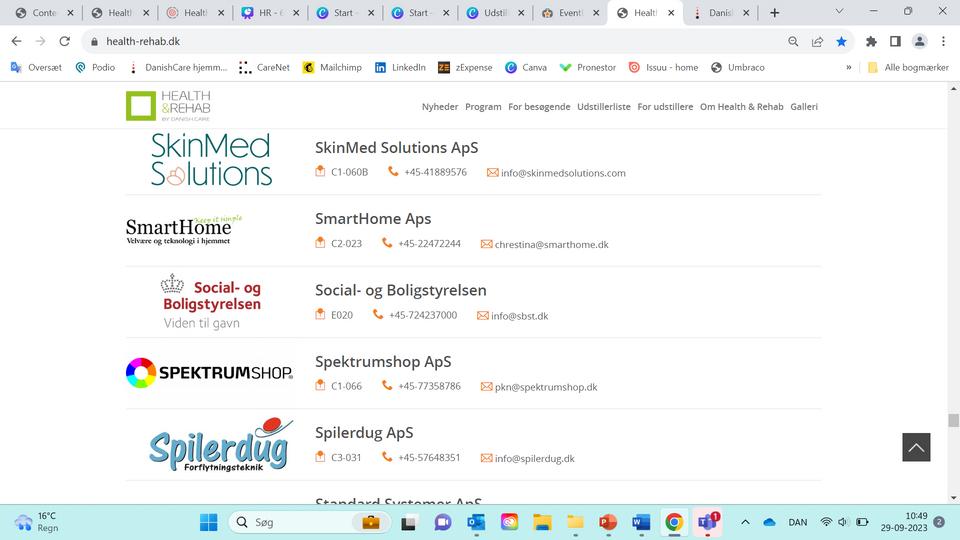Open the Mailchimp bookmark
The image size is (960, 540).
(332, 67)
